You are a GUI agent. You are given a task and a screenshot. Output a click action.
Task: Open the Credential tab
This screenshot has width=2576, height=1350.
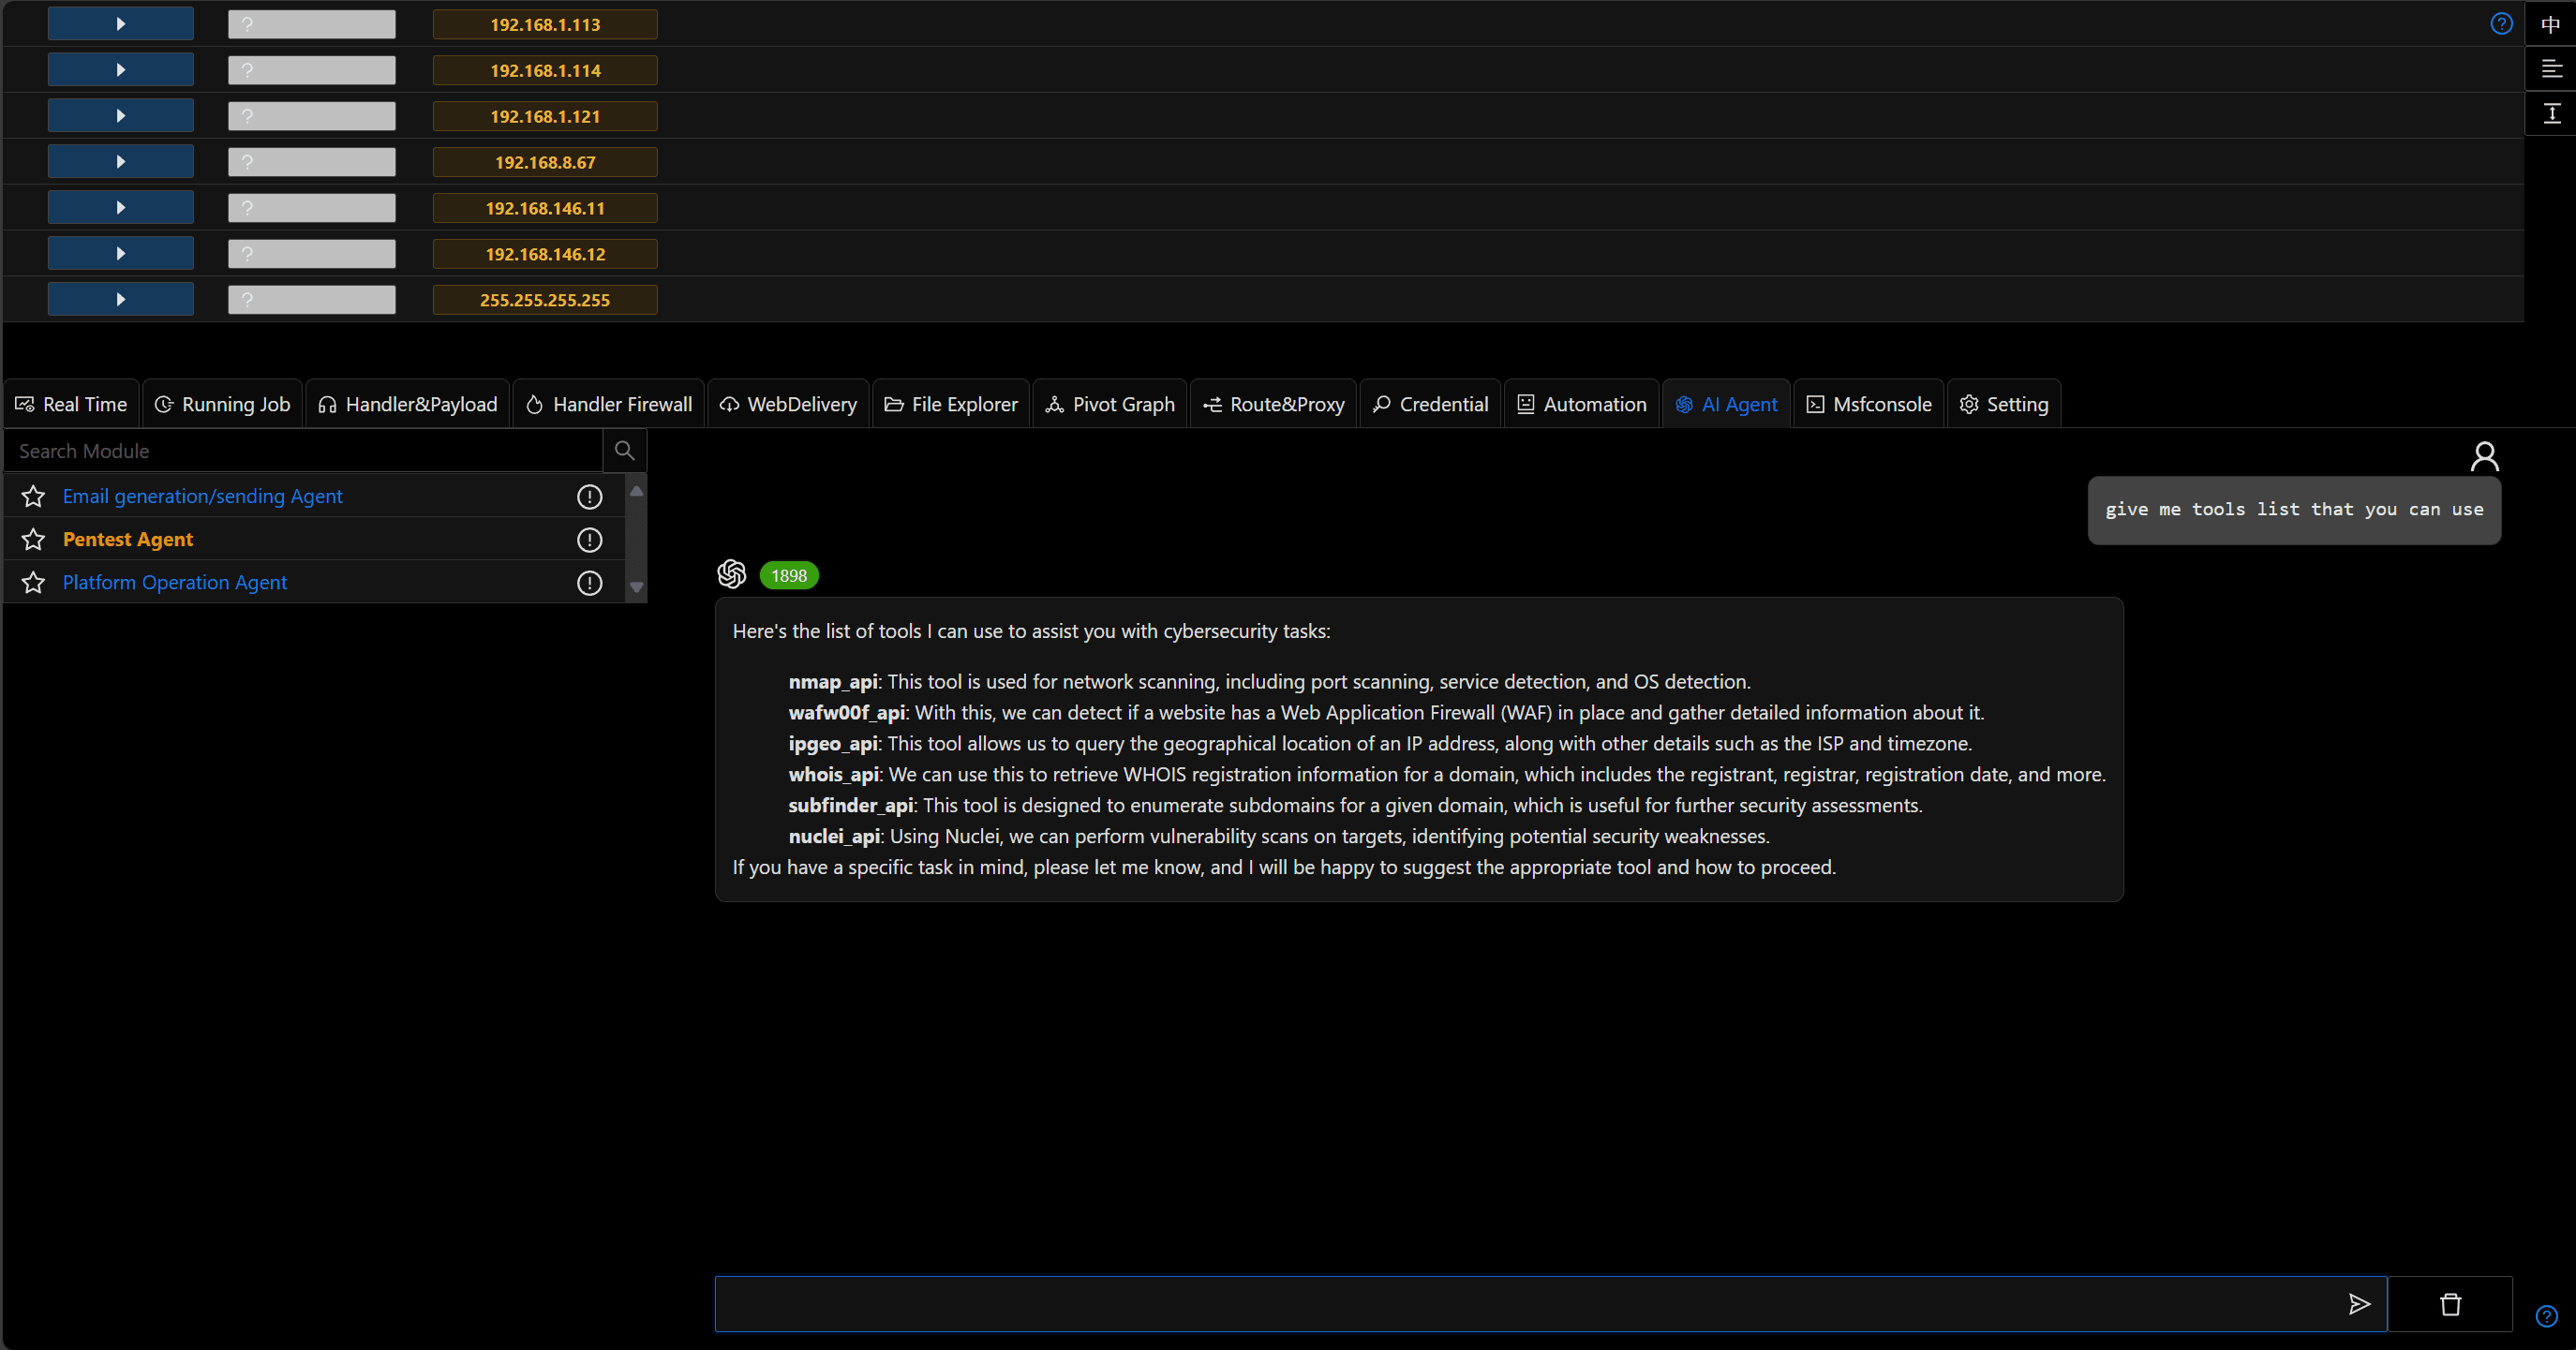point(1430,404)
